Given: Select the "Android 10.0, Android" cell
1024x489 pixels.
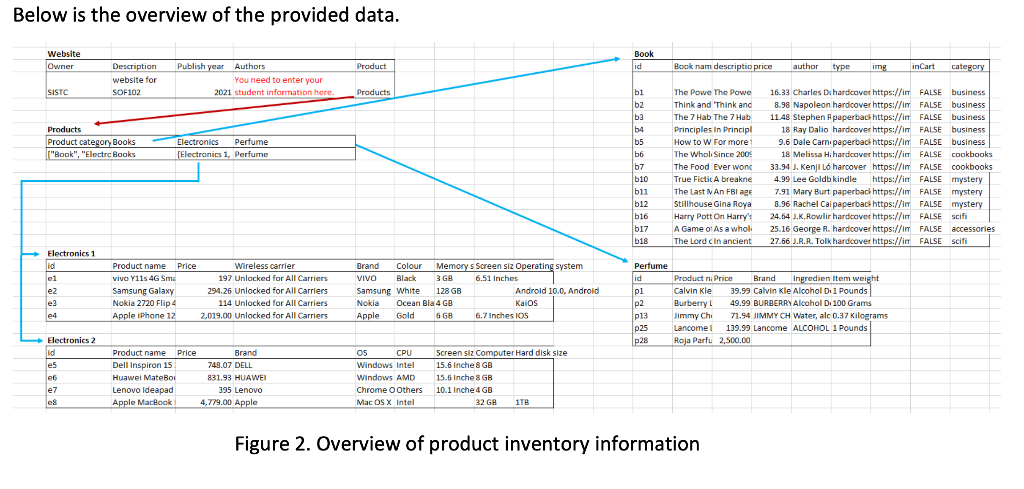Looking at the screenshot, I should point(557,291).
